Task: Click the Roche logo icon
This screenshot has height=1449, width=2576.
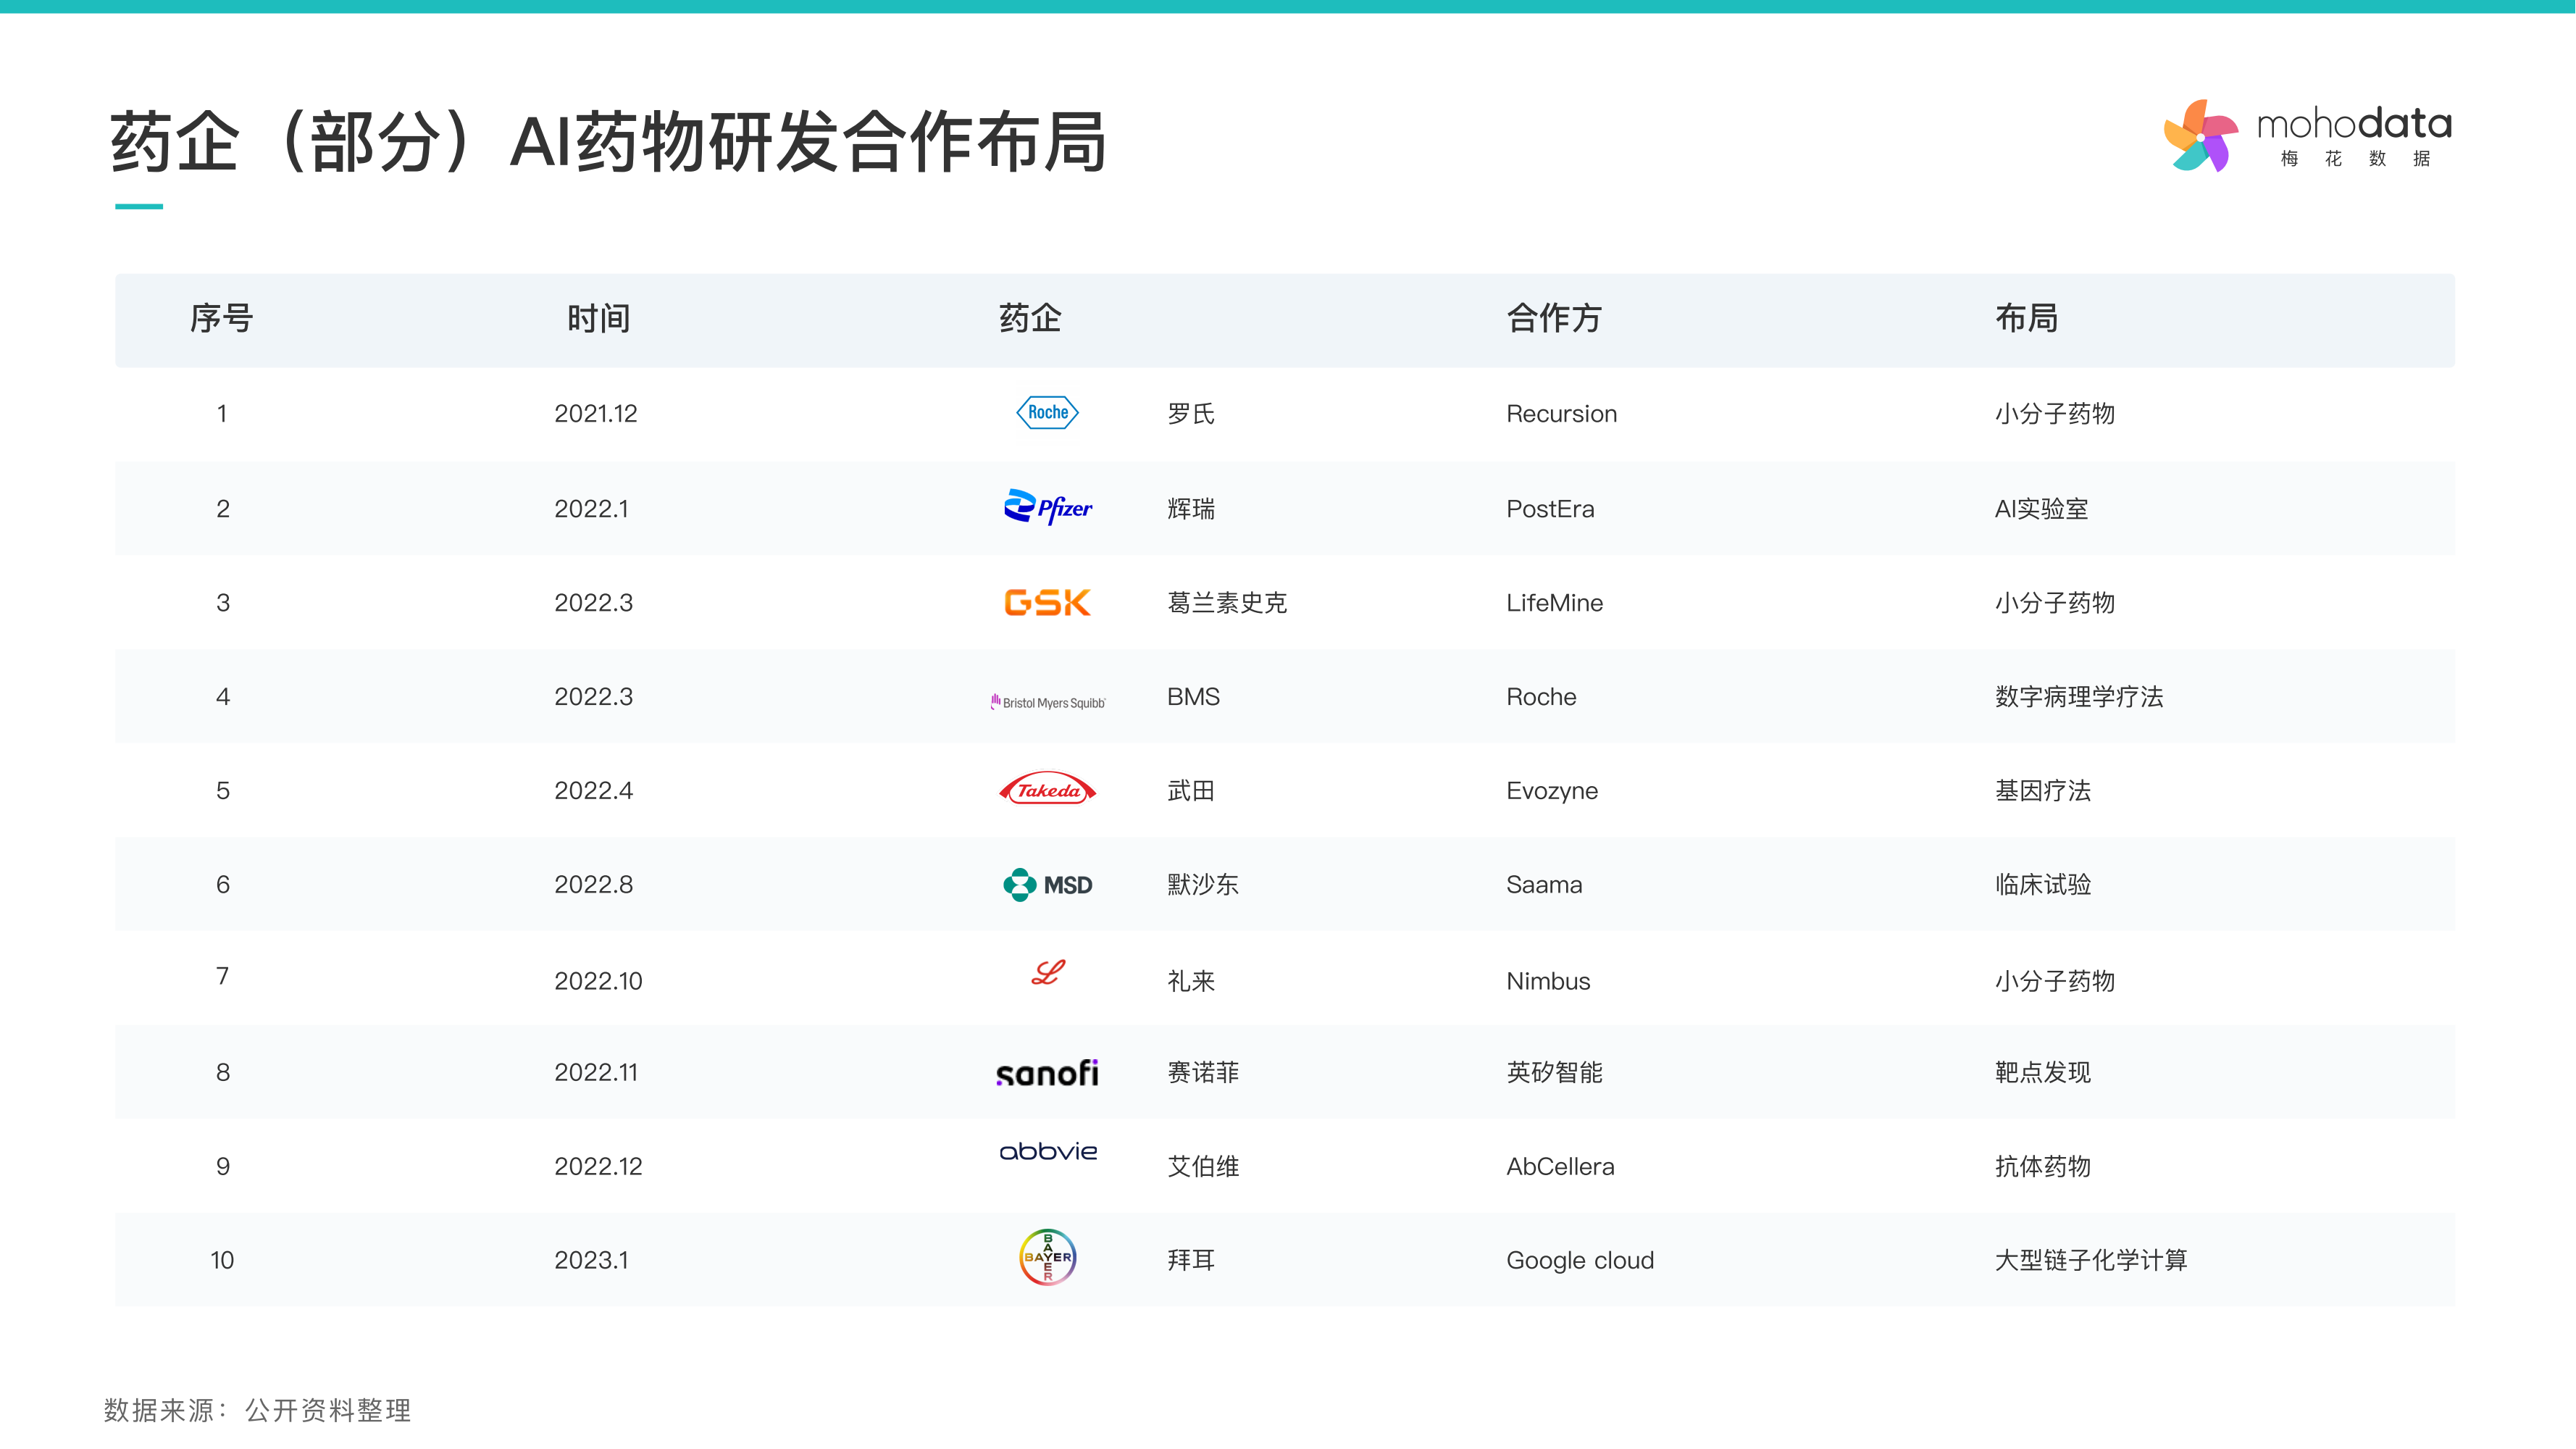Action: click(x=1047, y=412)
